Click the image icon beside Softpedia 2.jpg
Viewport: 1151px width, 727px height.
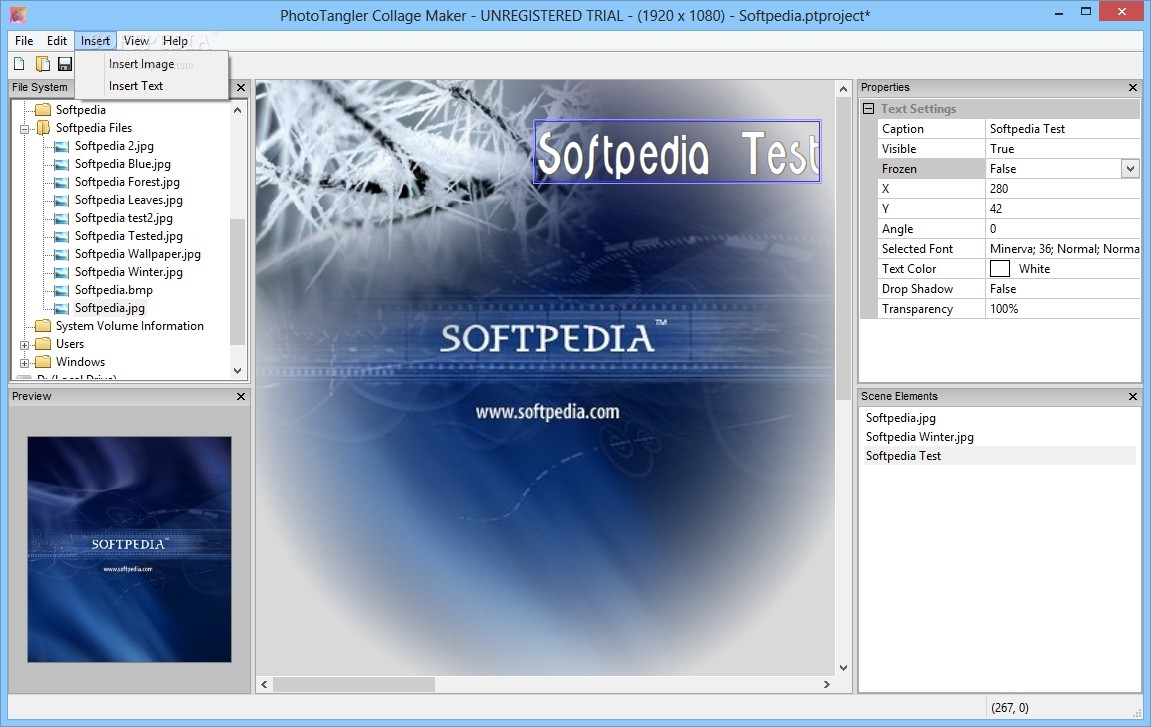tap(62, 146)
